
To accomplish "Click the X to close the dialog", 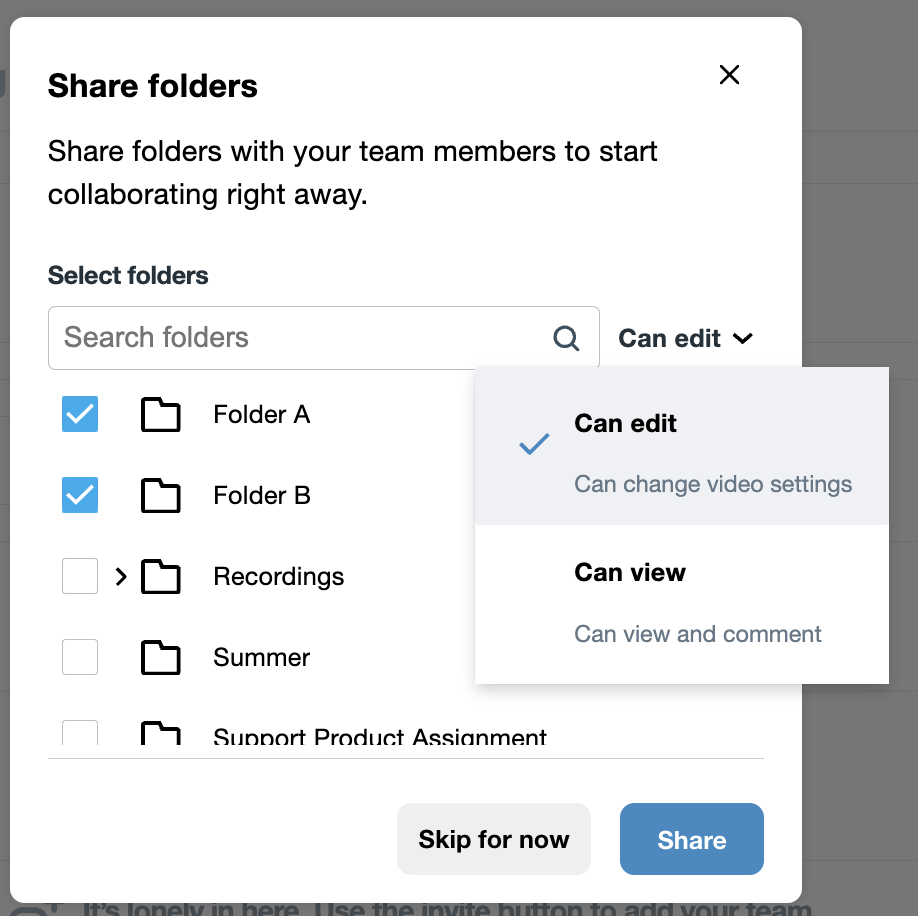I will tap(729, 75).
